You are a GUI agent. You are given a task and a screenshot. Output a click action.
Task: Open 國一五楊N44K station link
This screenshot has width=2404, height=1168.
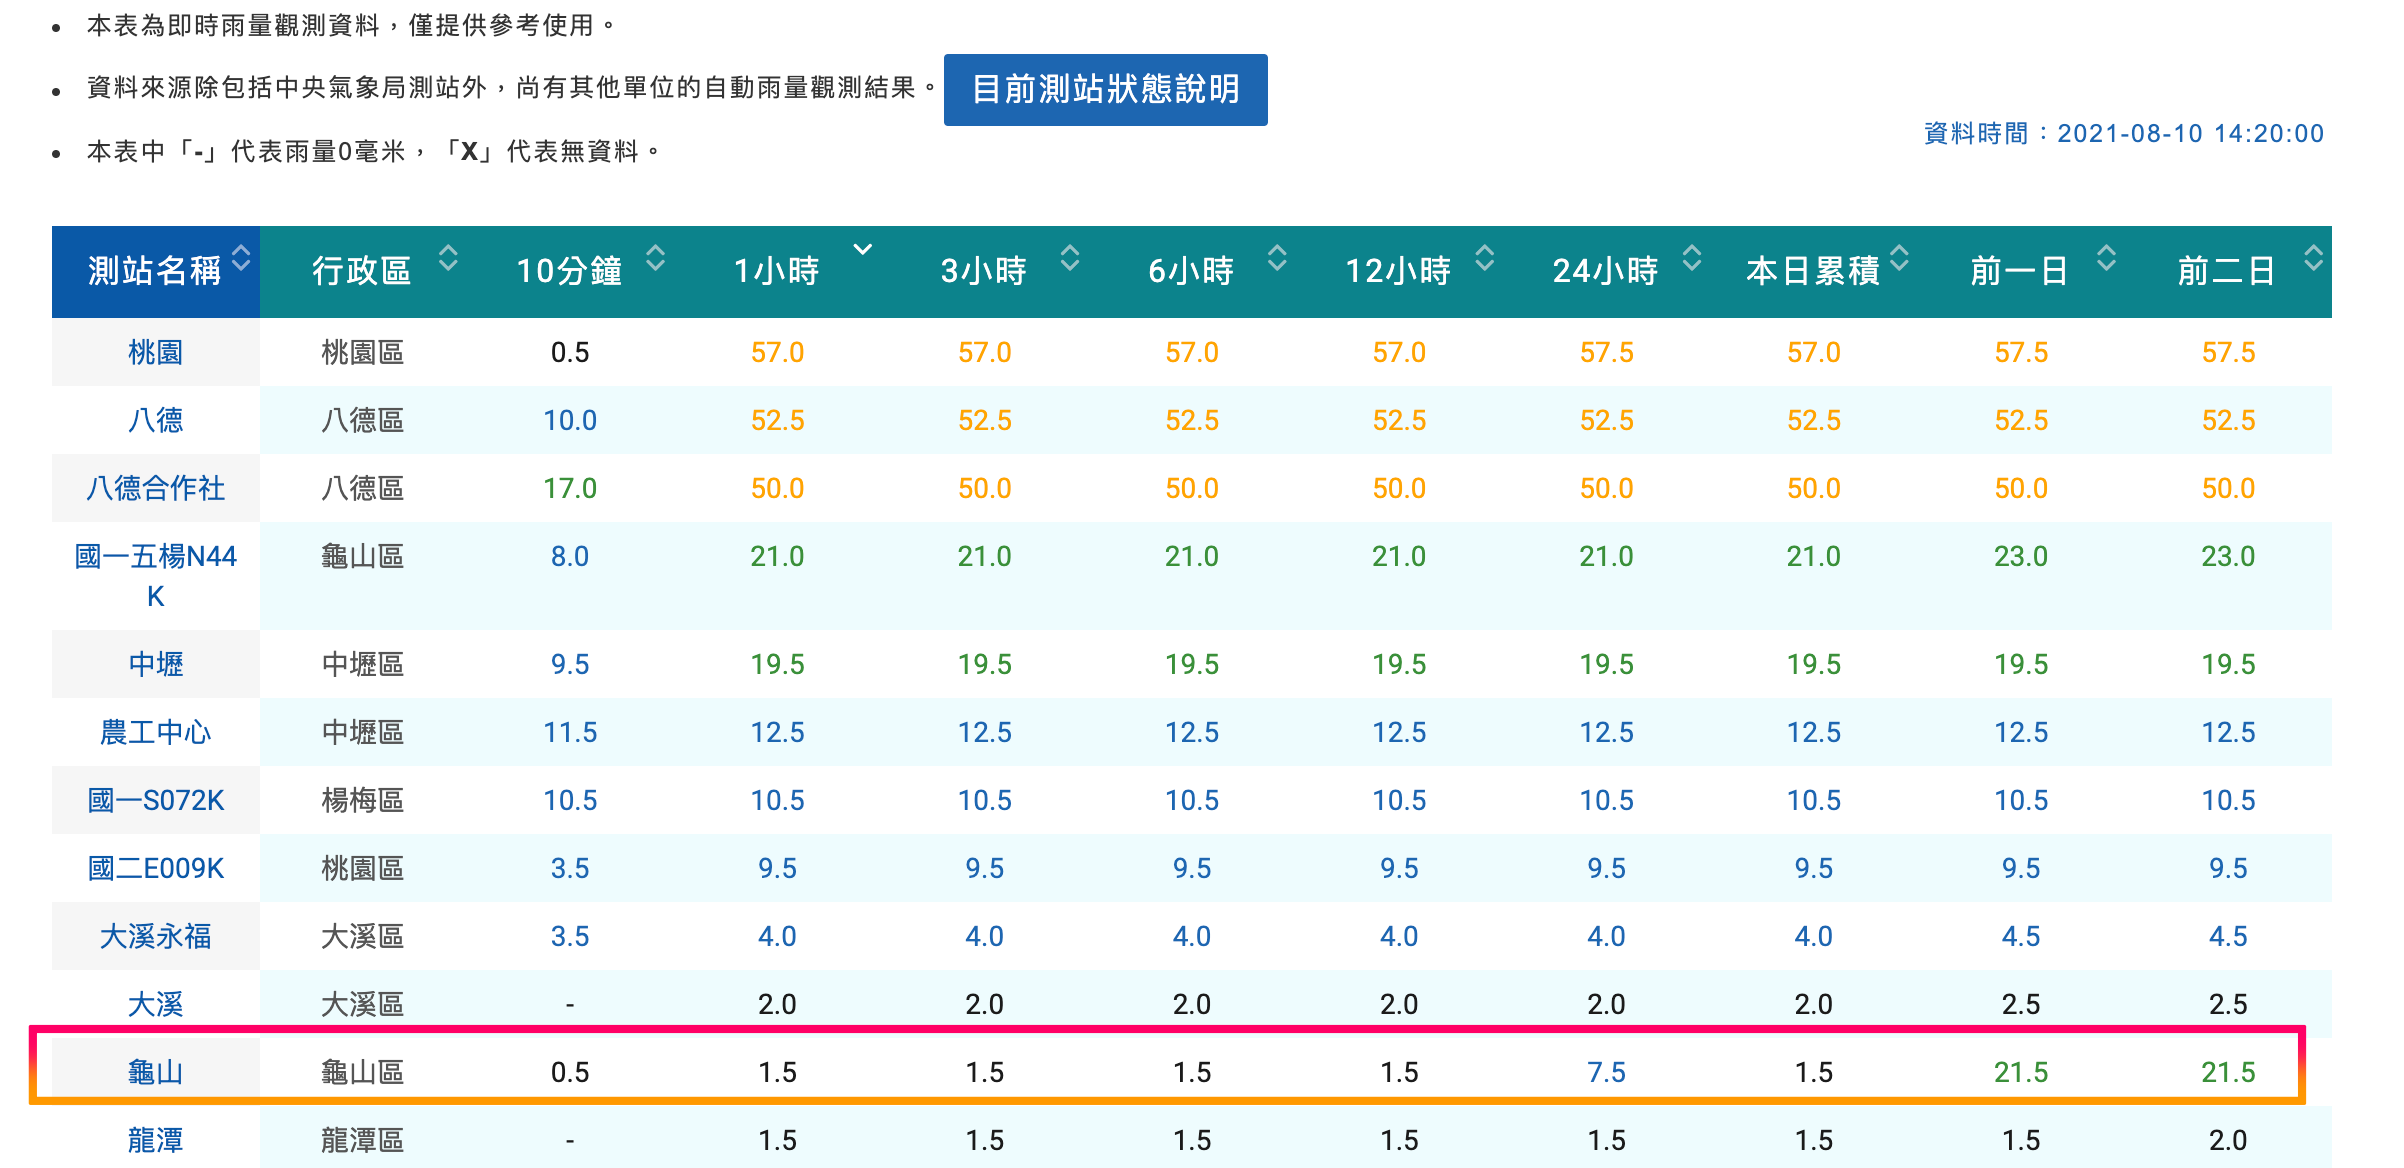155,576
